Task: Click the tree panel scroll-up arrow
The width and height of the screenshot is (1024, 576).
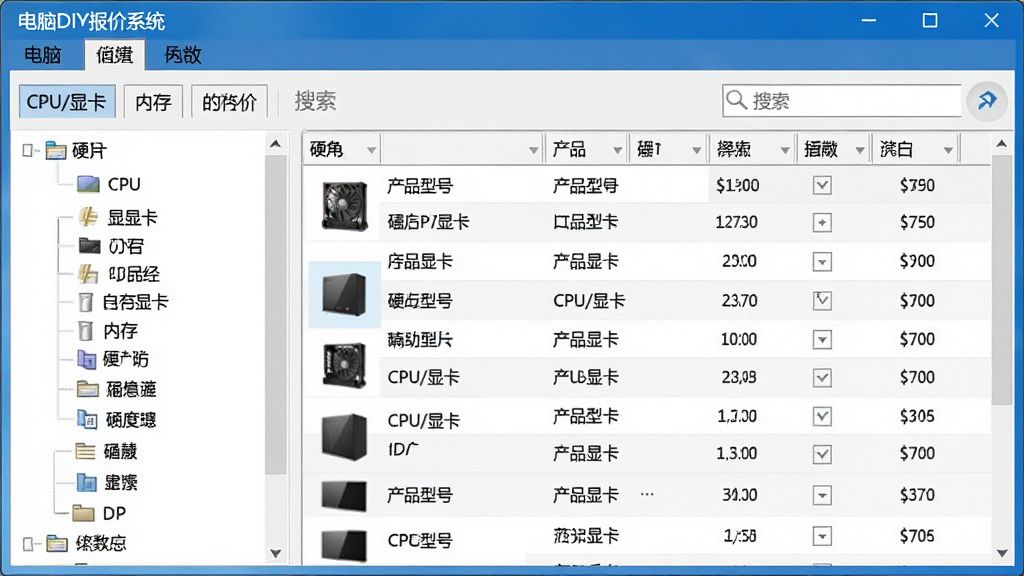Action: (x=276, y=144)
